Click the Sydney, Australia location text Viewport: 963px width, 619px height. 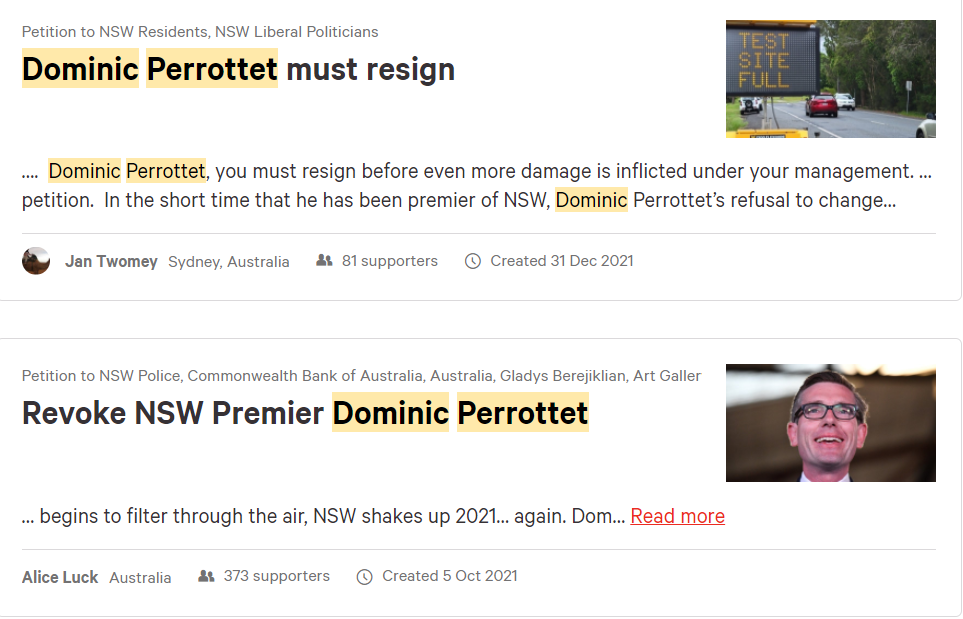(228, 262)
